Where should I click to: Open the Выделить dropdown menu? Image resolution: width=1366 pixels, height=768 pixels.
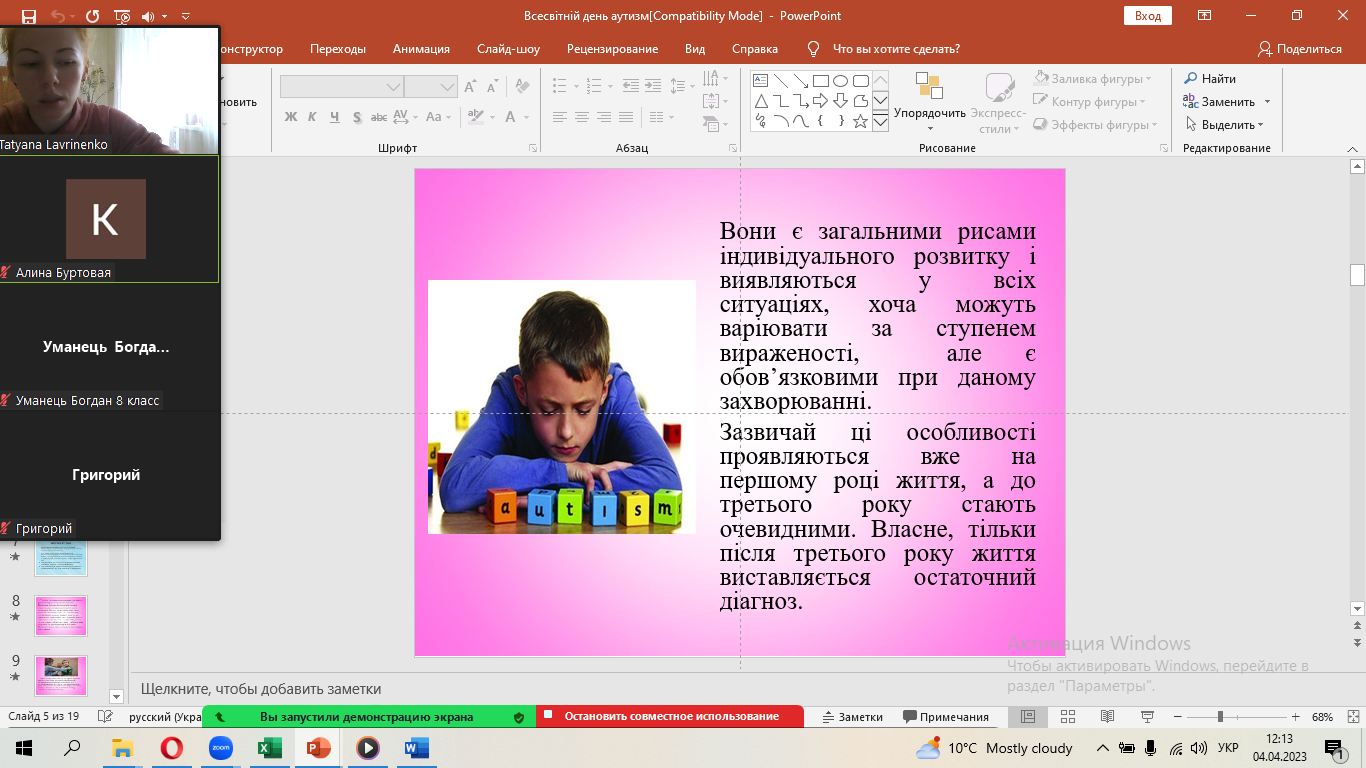click(x=1226, y=125)
